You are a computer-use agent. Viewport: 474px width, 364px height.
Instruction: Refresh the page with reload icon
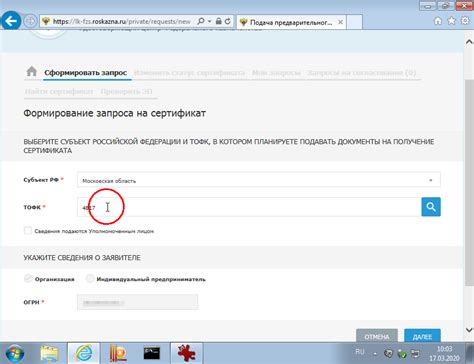pyautogui.click(x=228, y=21)
